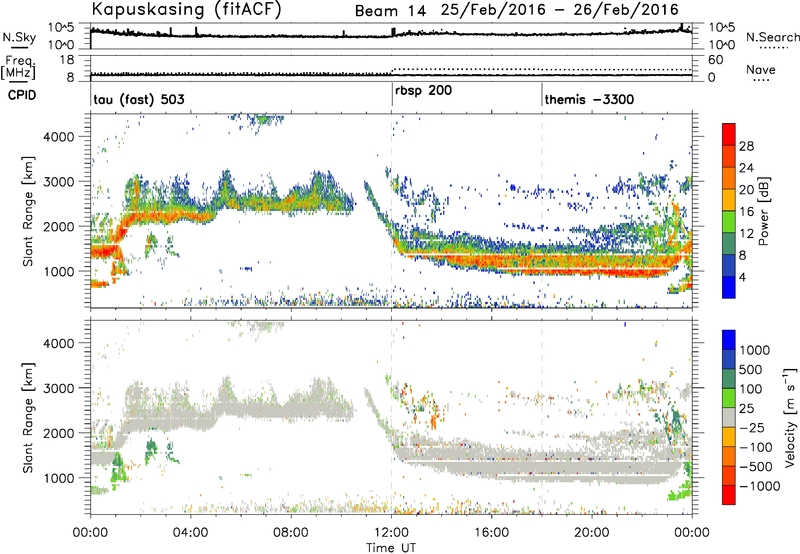The width and height of the screenshot is (800, 554).
Task: Click the 12:00 dashed marker in power panel
Action: [x=391, y=211]
